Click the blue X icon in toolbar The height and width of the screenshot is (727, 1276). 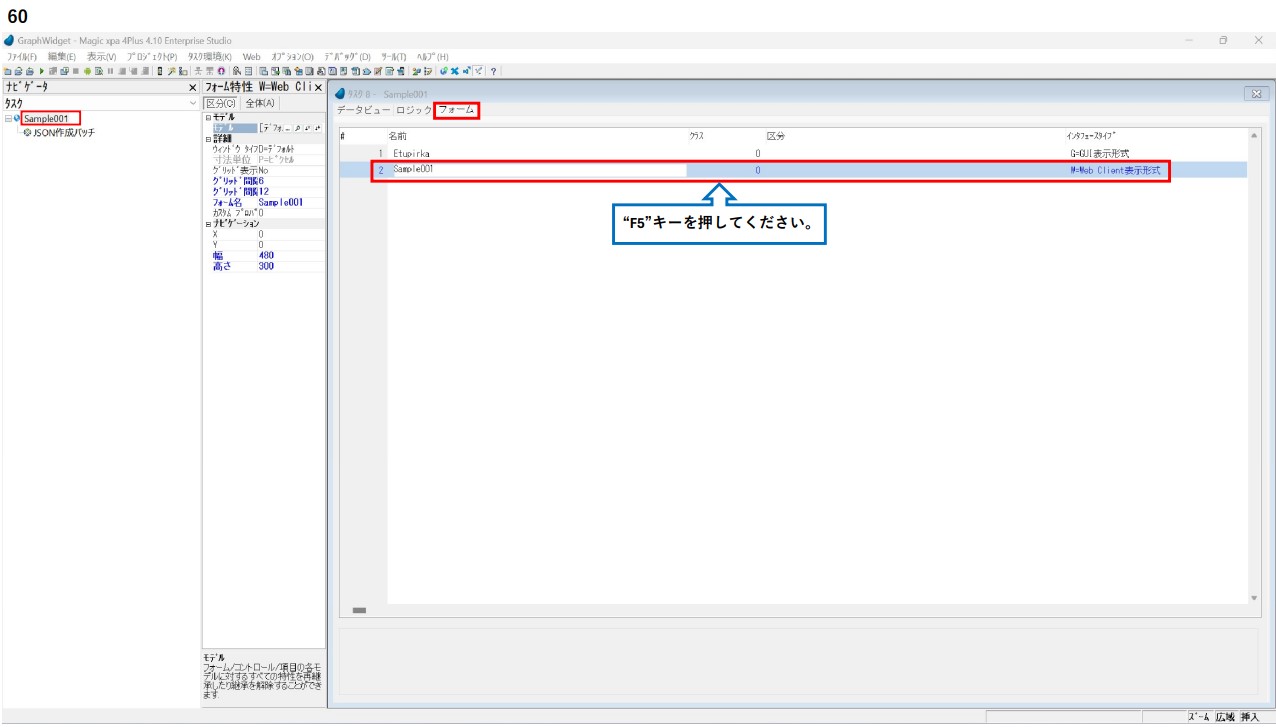click(455, 72)
